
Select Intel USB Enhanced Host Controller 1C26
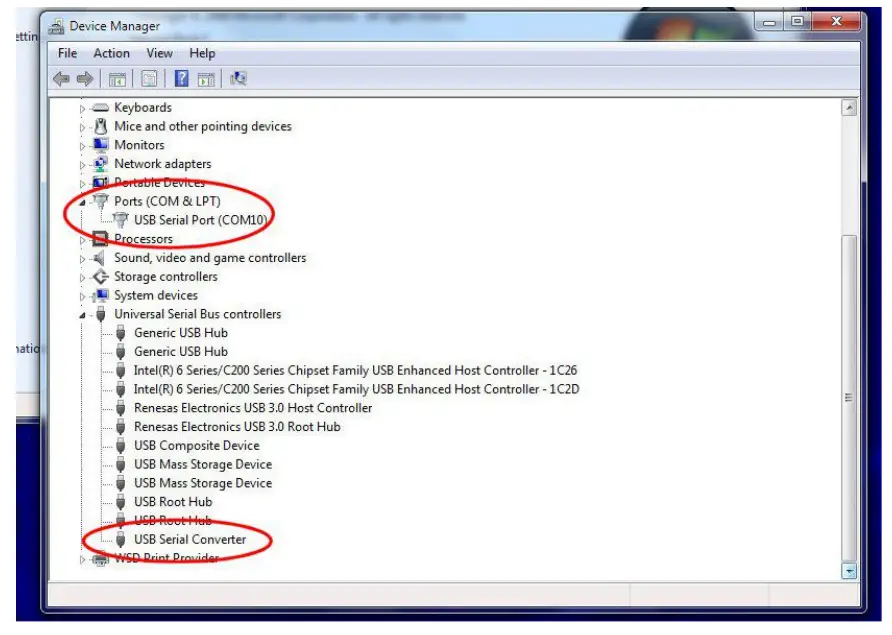coord(355,370)
